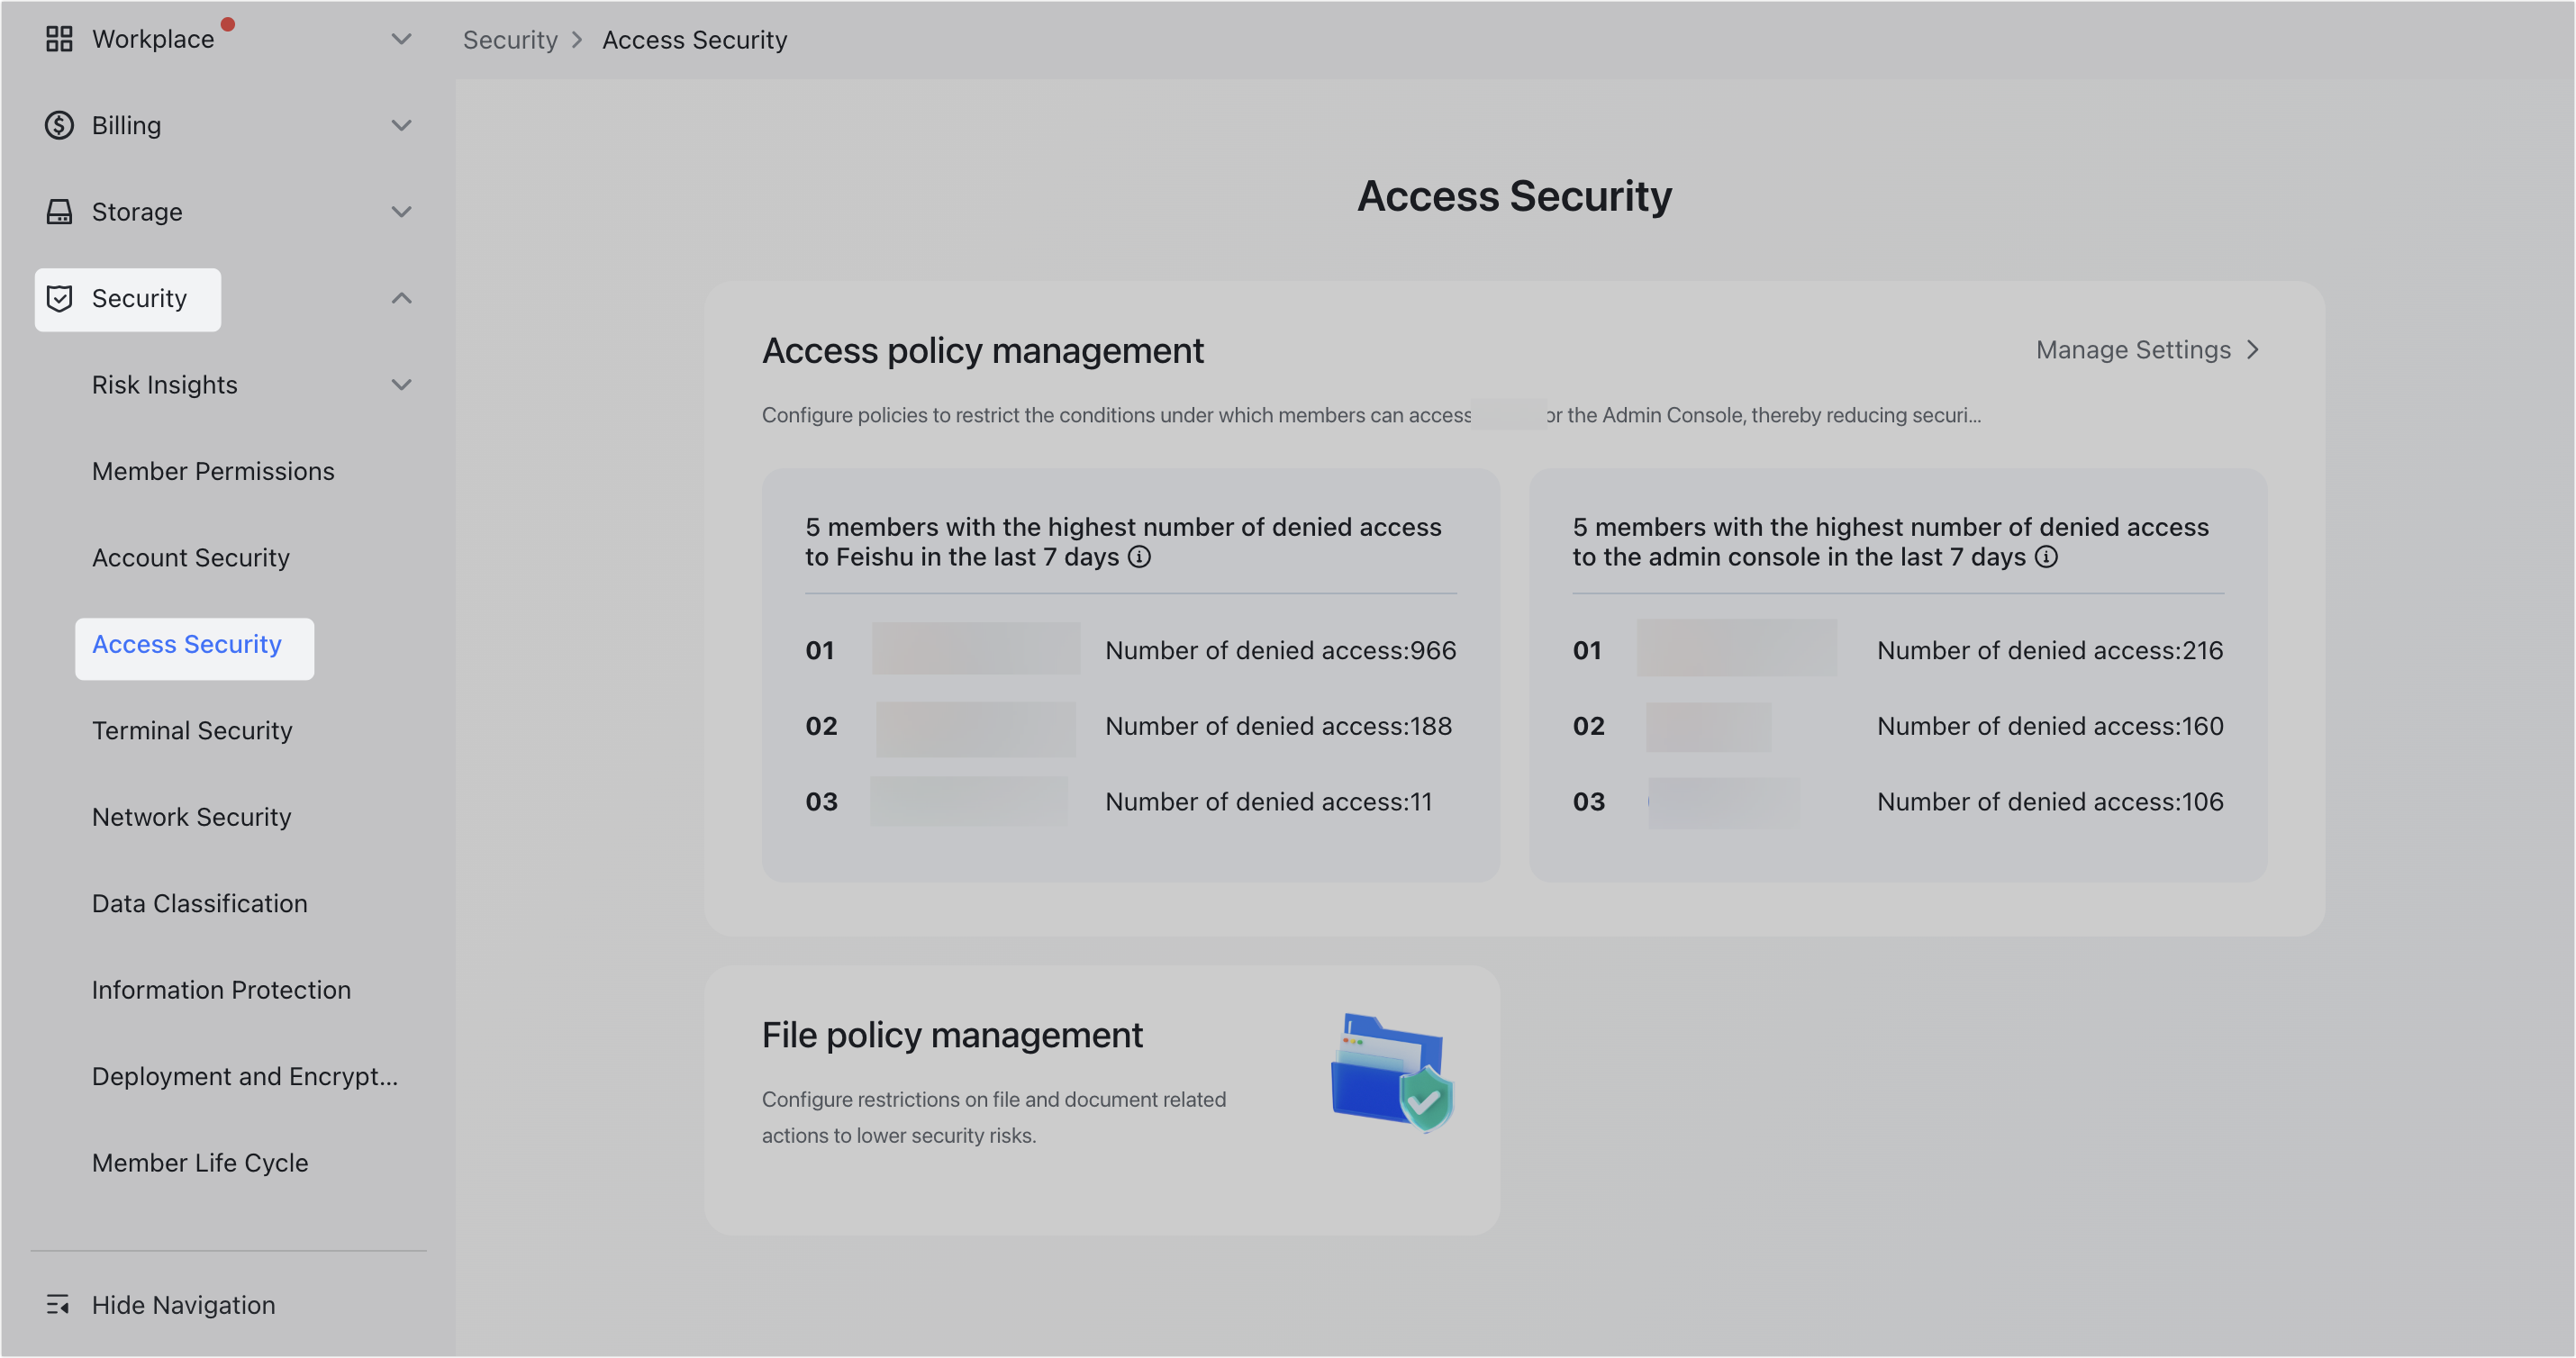The image size is (2576, 1358).
Task: Open Network Security page
Action: (191, 816)
